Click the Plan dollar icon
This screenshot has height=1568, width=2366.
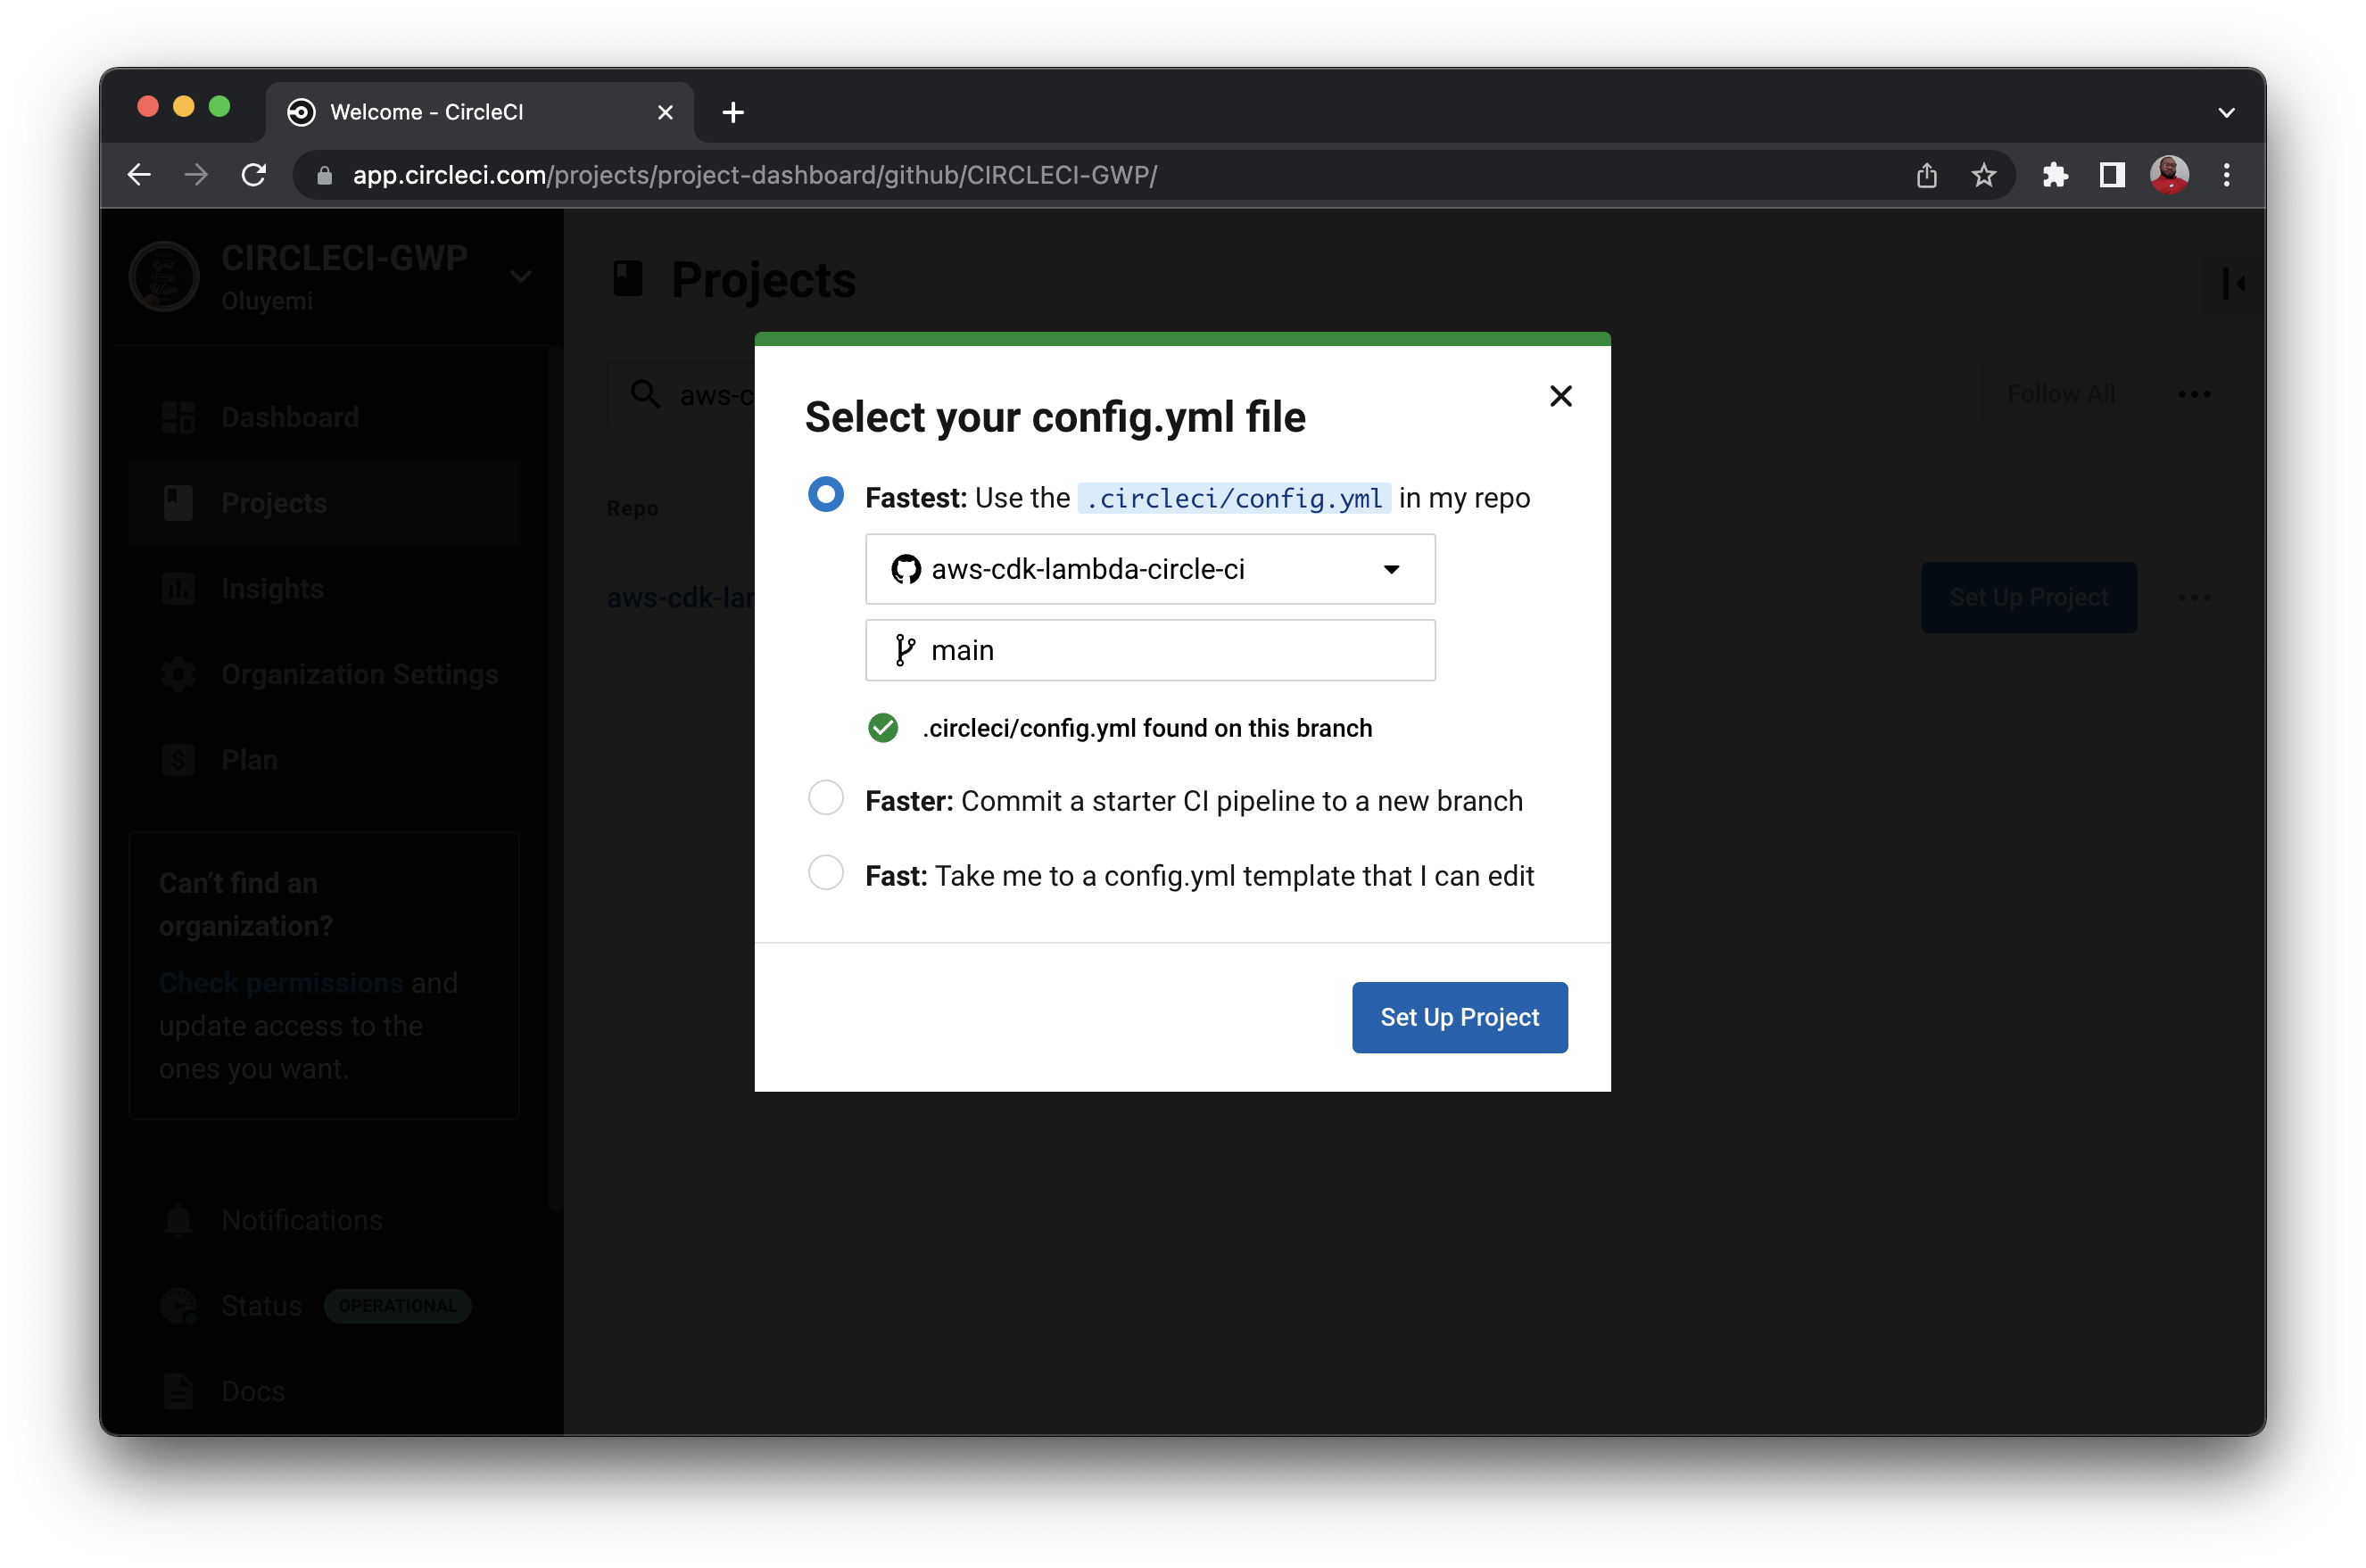(x=178, y=759)
